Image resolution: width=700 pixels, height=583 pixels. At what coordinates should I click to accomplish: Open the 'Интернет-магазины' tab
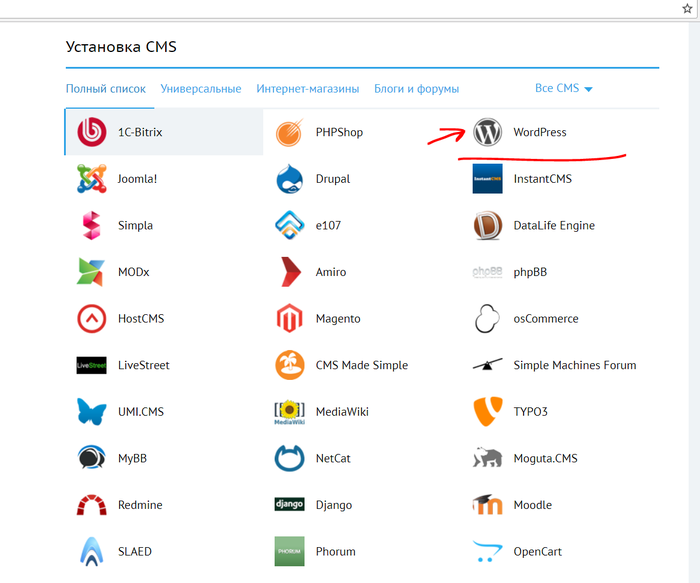[x=308, y=89]
